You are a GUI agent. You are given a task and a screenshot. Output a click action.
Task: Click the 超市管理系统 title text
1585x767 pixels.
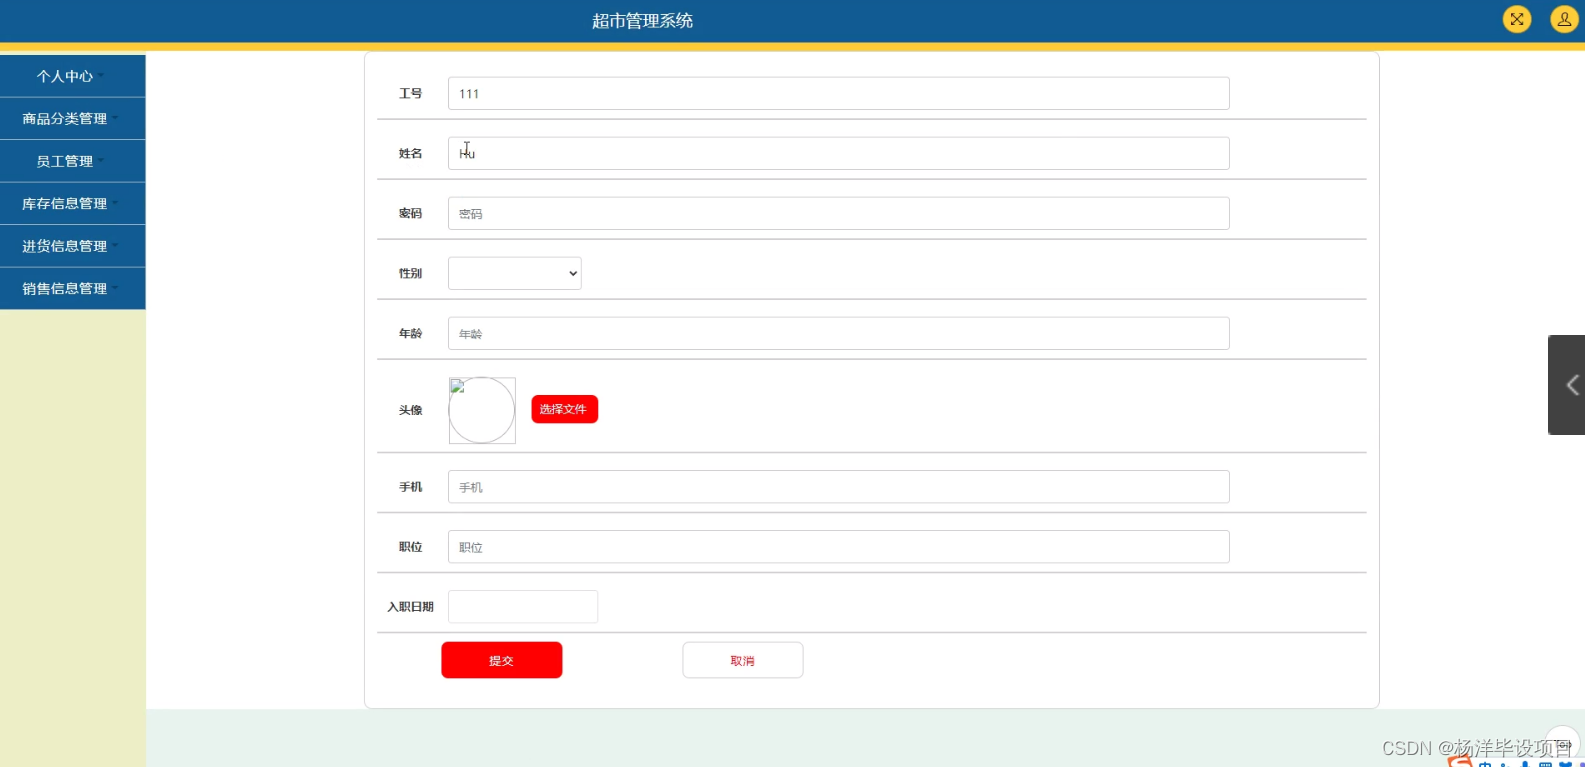pos(642,21)
